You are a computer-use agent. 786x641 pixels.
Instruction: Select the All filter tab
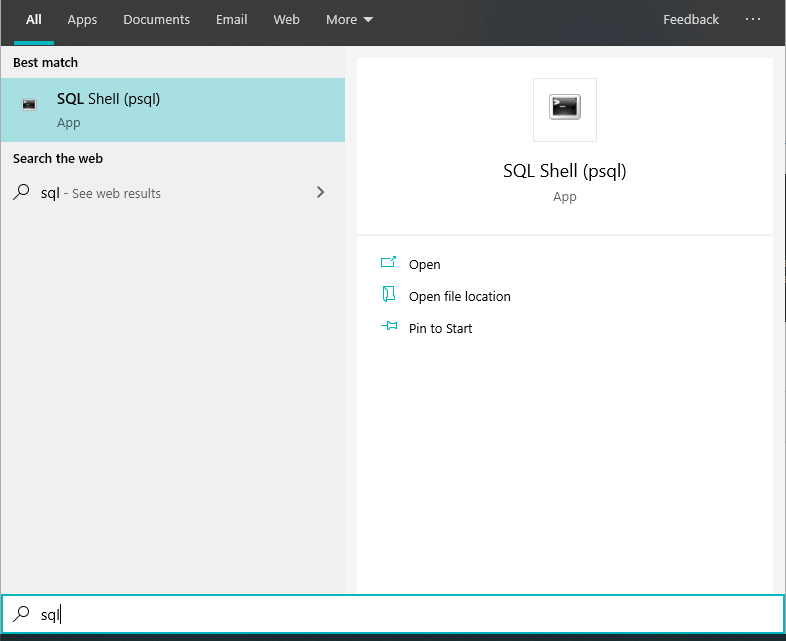pyautogui.click(x=34, y=20)
